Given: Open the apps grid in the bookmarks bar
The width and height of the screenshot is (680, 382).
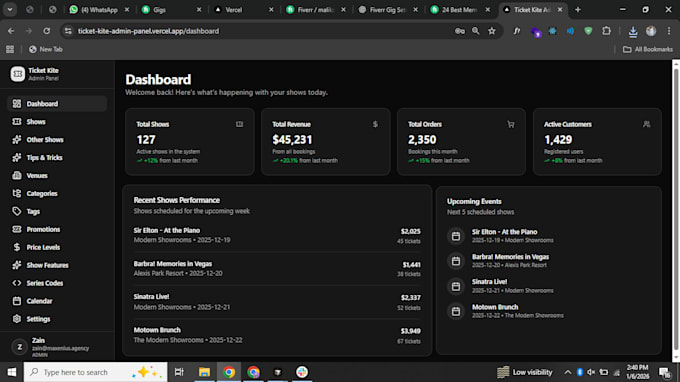Looking at the screenshot, I should 10,49.
